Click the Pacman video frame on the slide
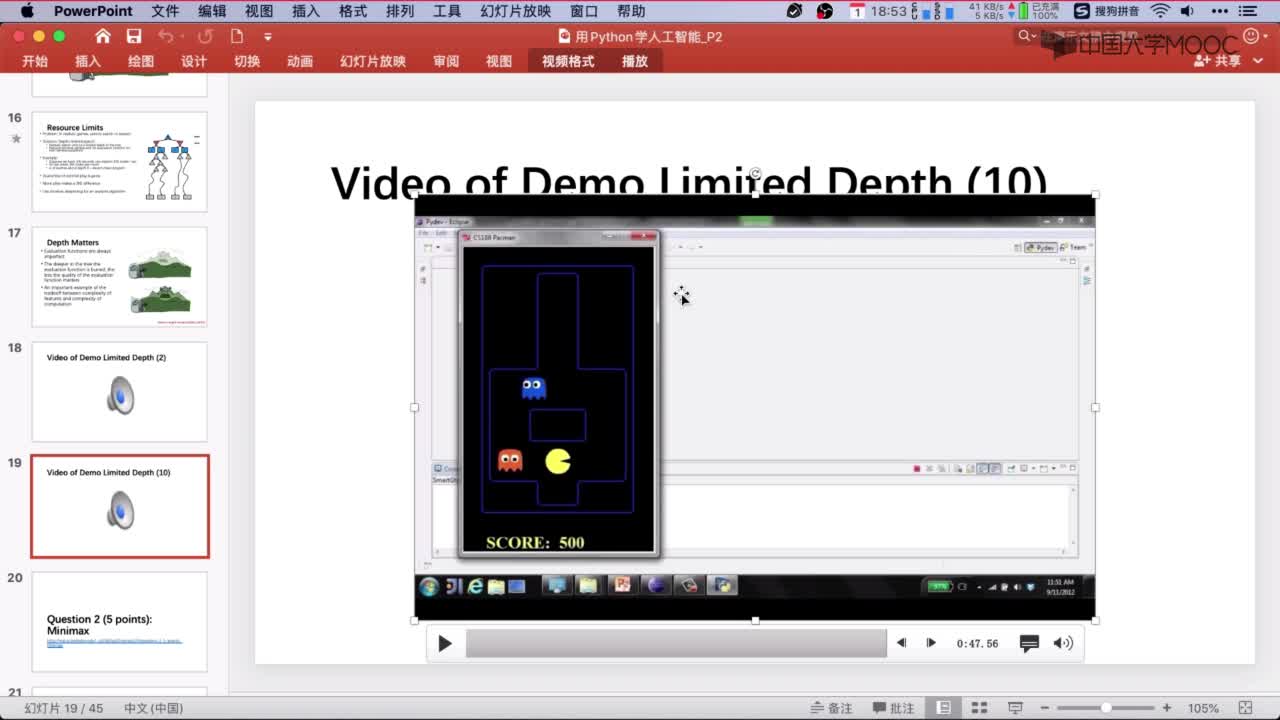This screenshot has height=720, width=1280. (x=755, y=407)
